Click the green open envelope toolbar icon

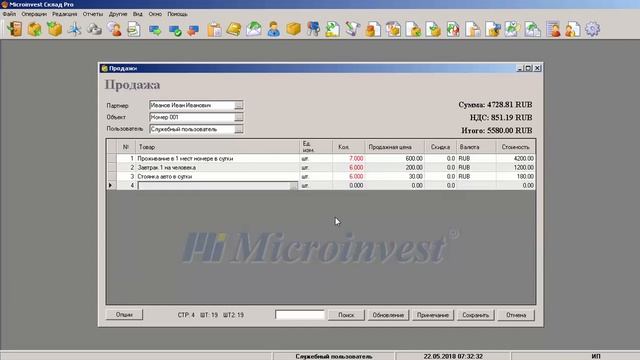[254, 29]
